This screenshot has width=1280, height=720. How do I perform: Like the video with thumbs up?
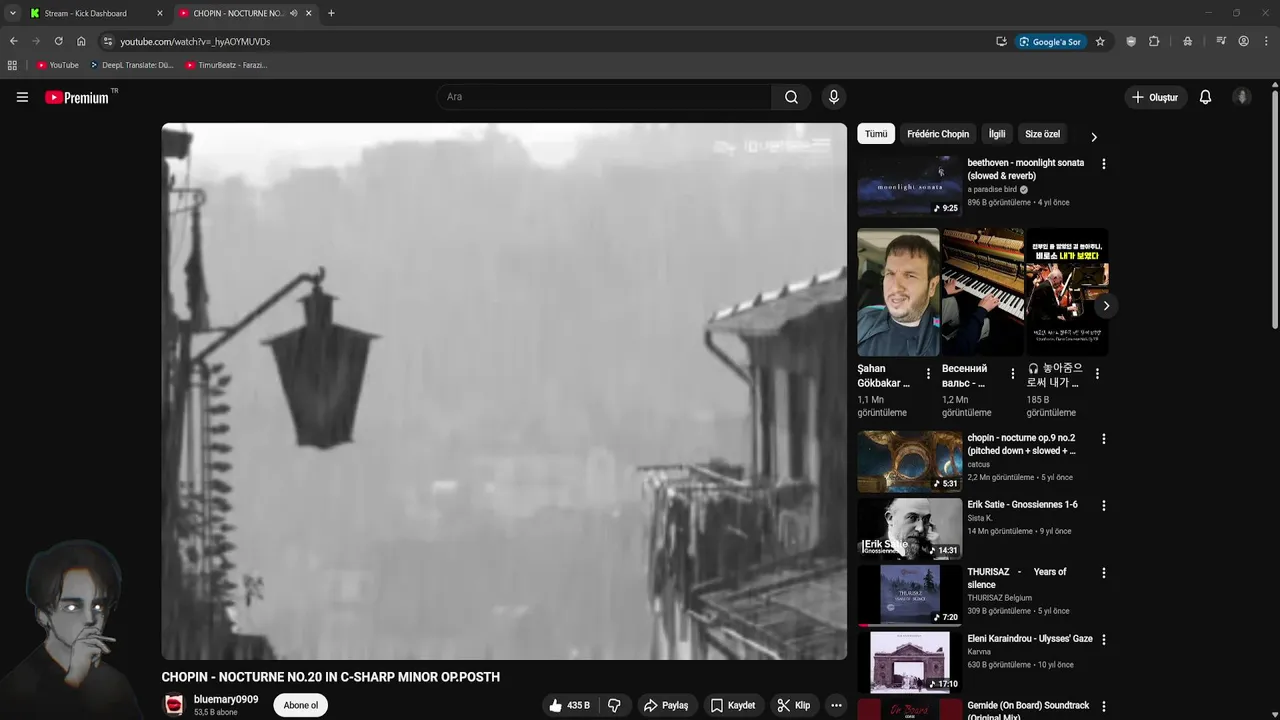coord(569,705)
